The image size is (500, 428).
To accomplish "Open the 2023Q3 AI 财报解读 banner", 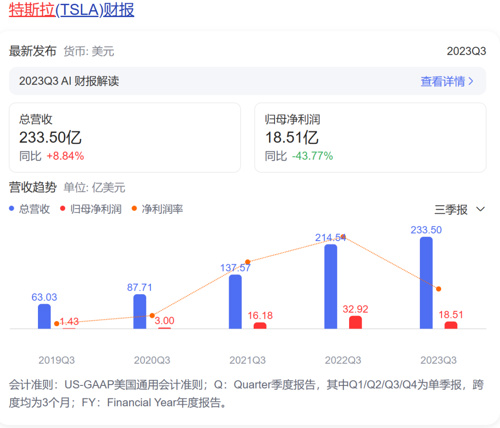I will (x=247, y=81).
